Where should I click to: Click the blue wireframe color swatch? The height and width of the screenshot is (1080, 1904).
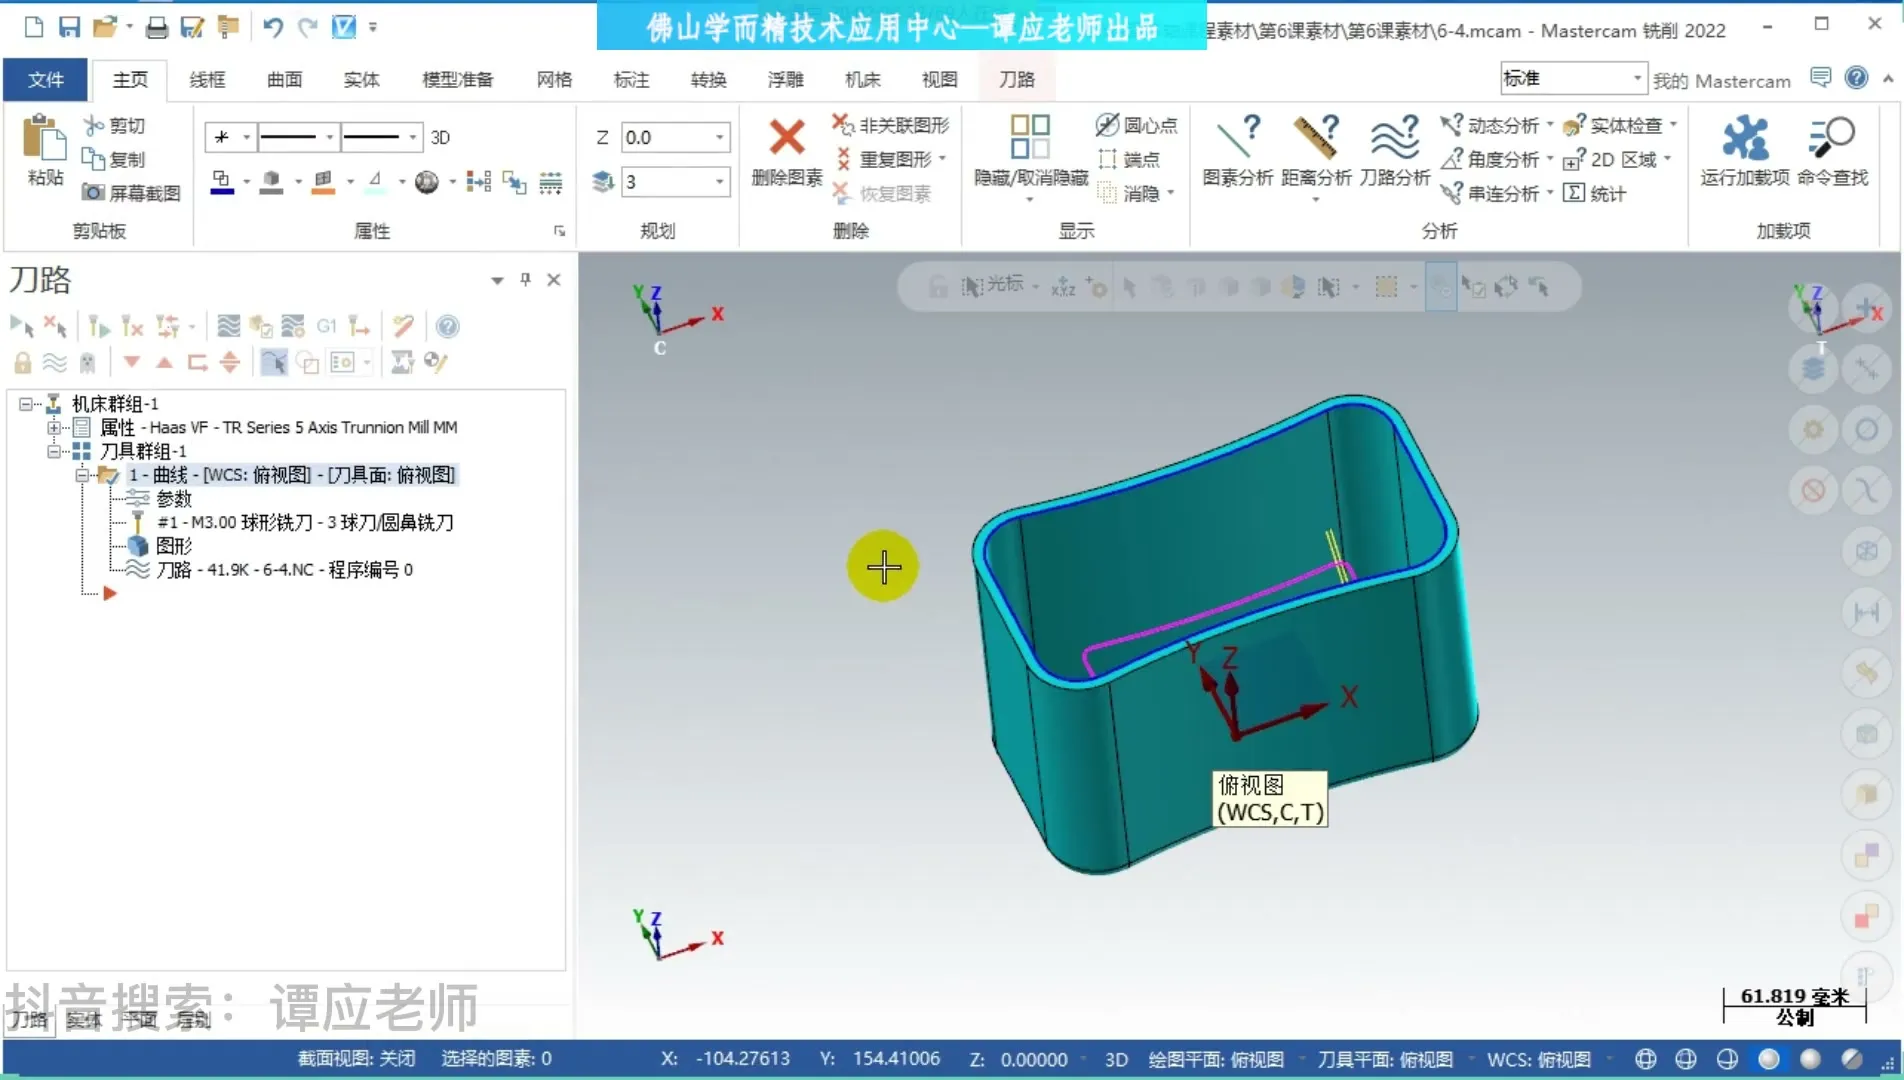222,182
